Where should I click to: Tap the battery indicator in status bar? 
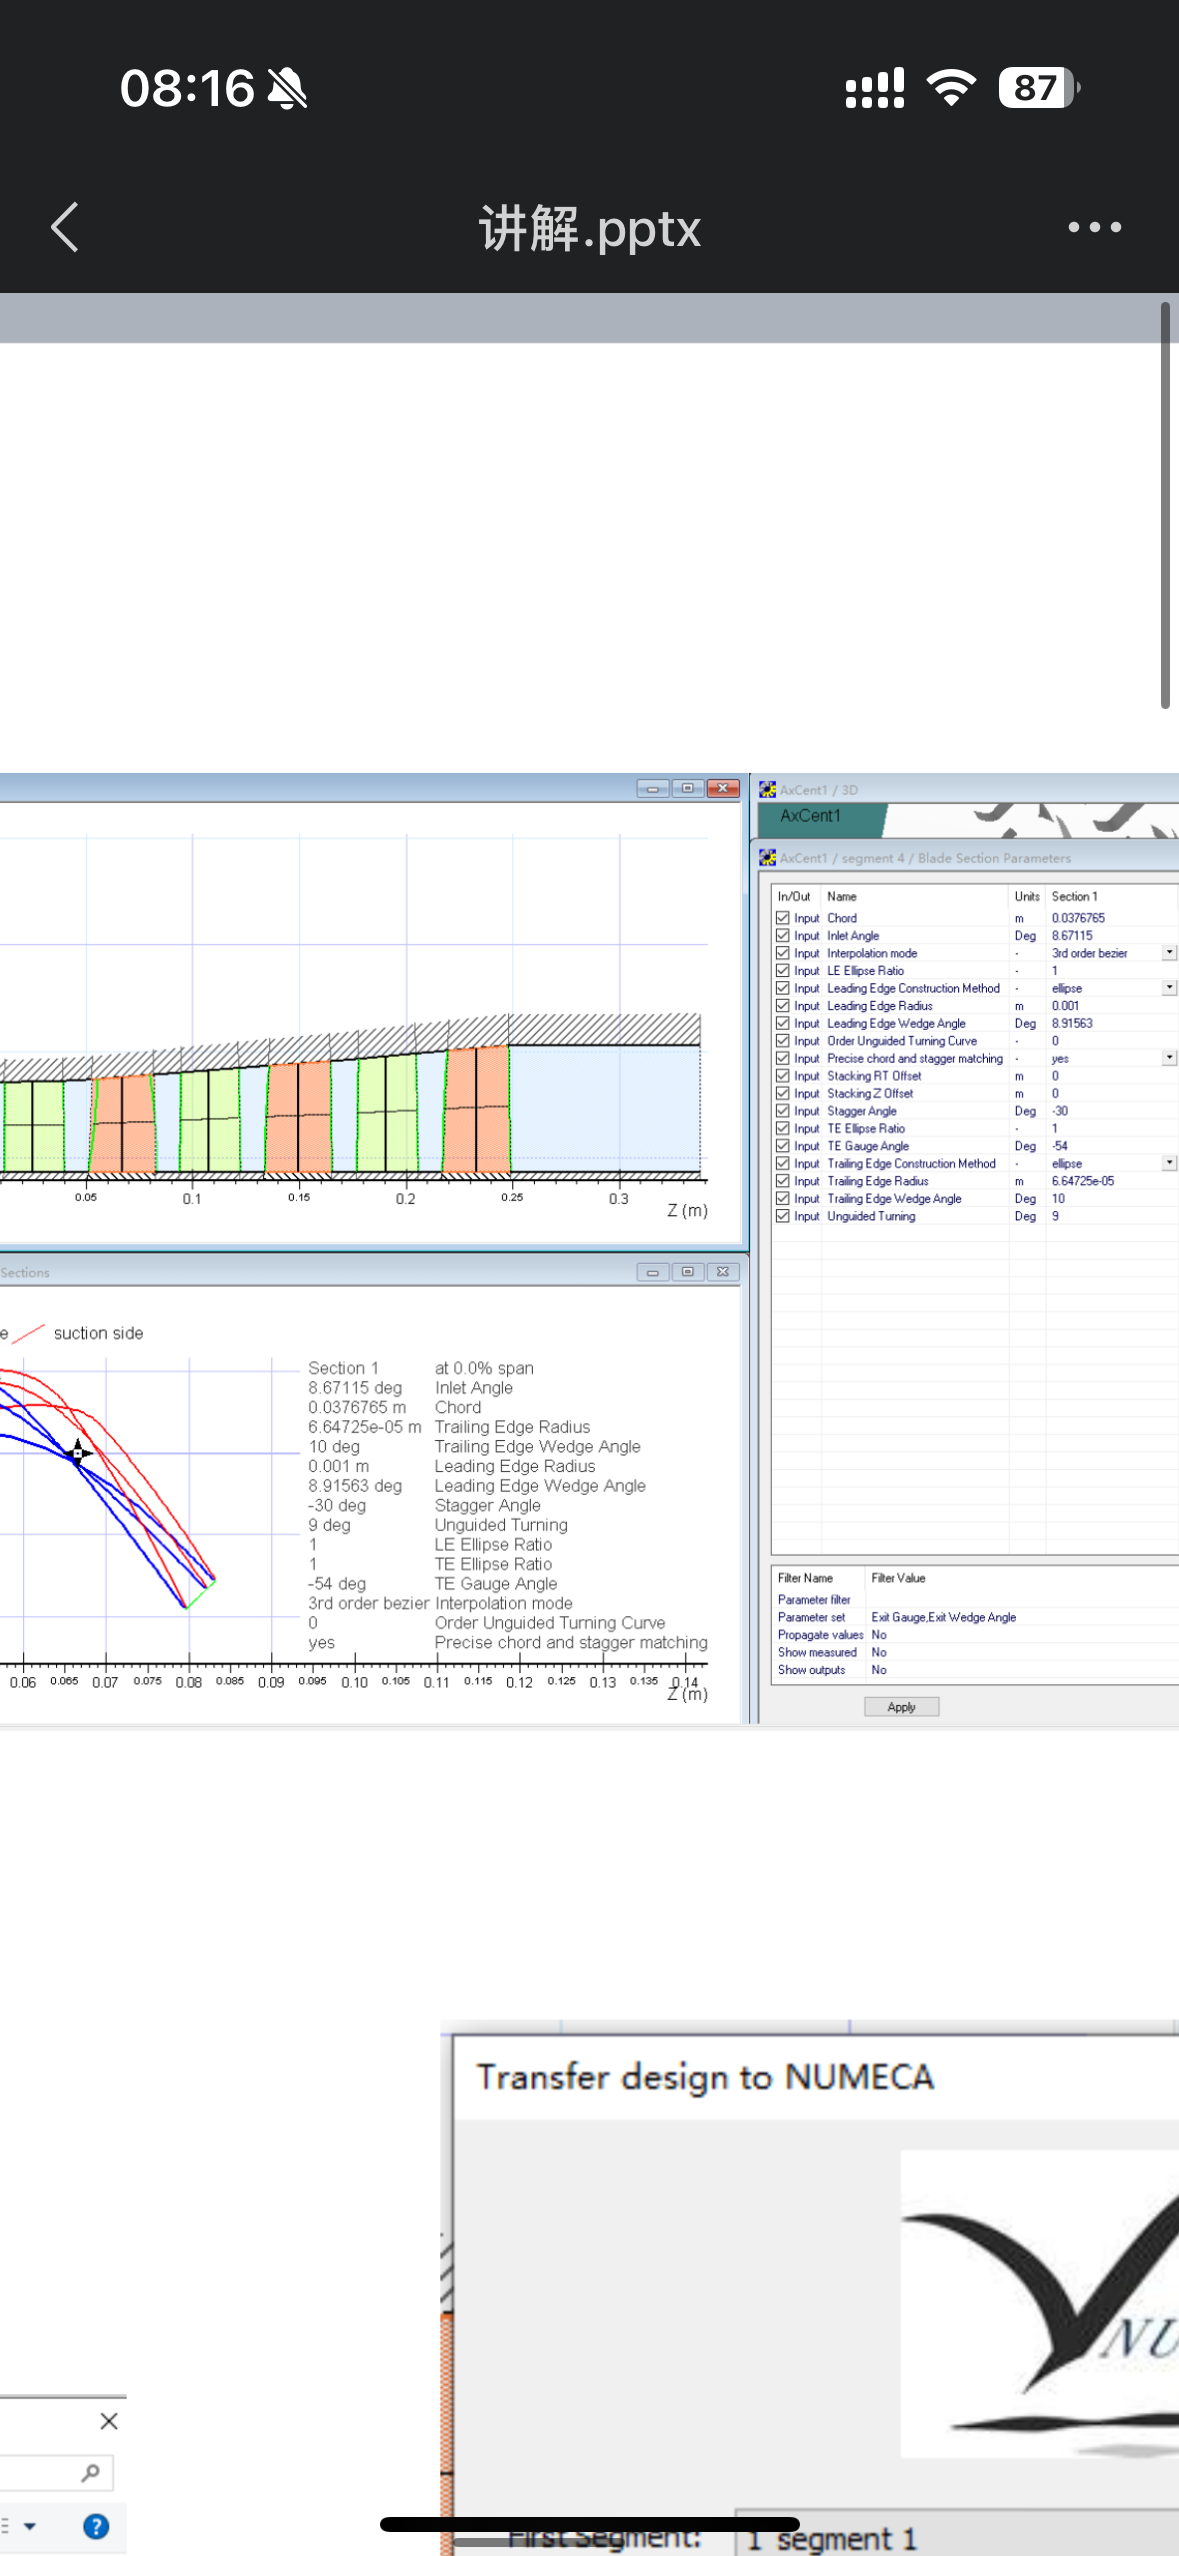pyautogui.click(x=1039, y=88)
